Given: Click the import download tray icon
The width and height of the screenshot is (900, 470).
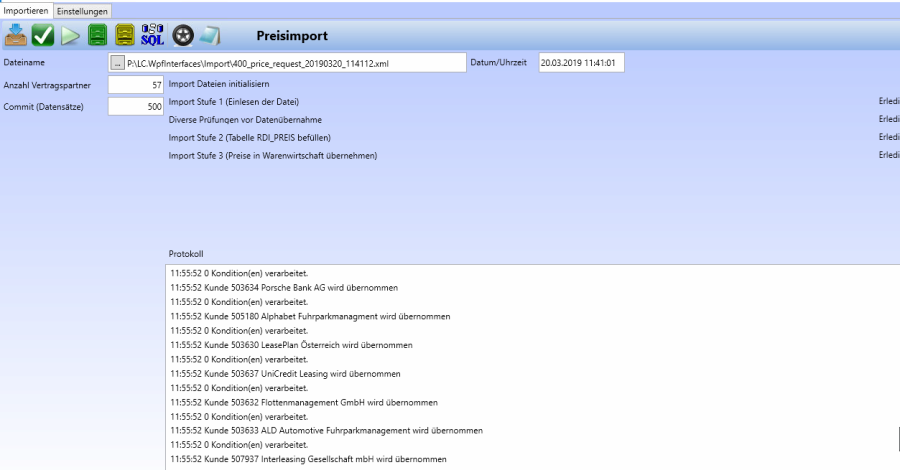Looking at the screenshot, I should pos(16,37).
